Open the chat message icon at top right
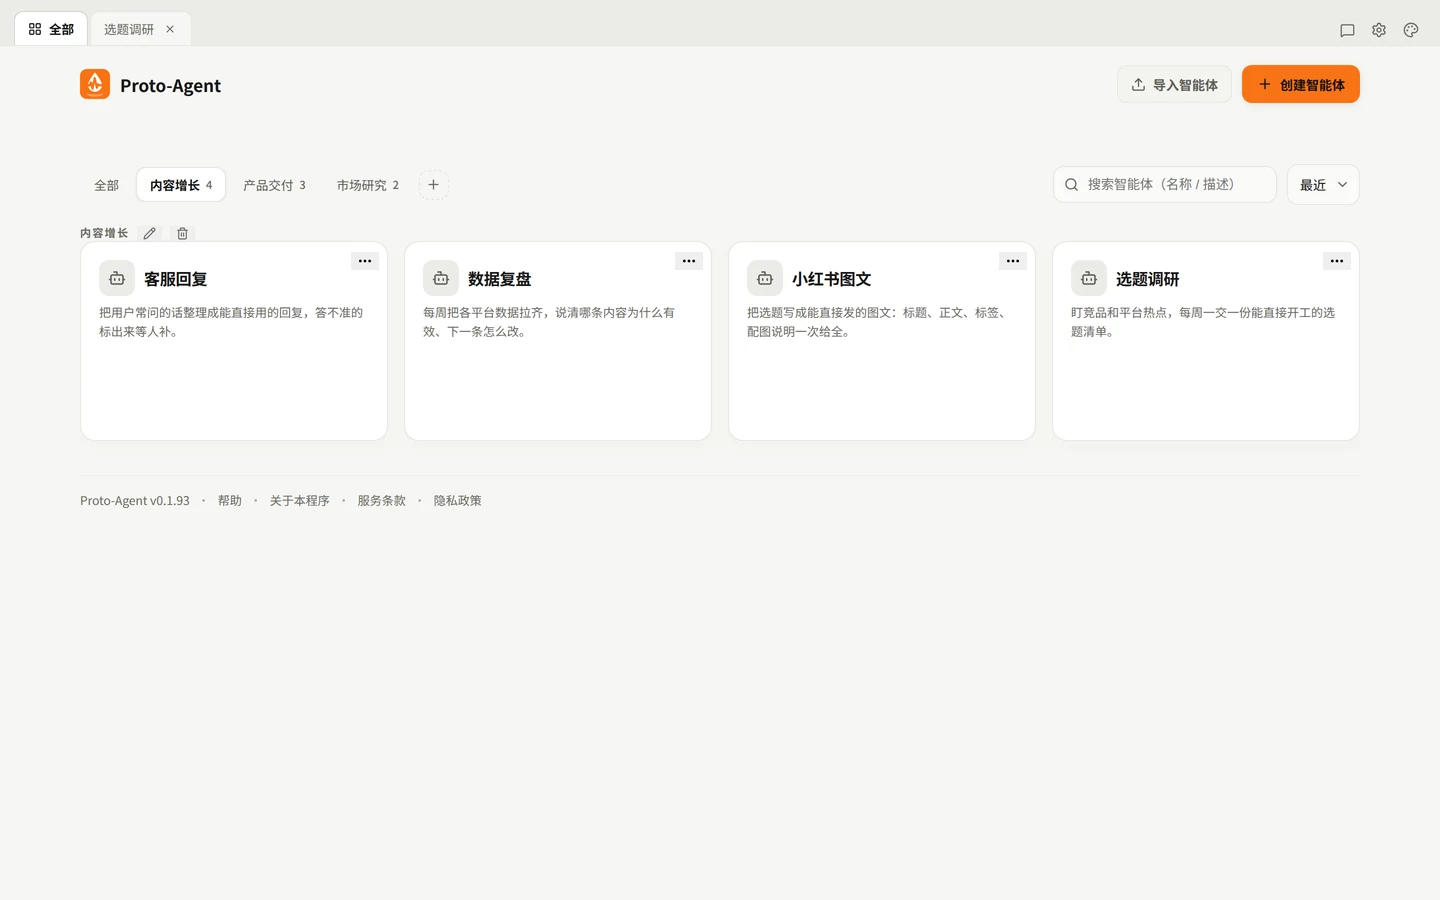This screenshot has width=1440, height=900. pyautogui.click(x=1347, y=30)
